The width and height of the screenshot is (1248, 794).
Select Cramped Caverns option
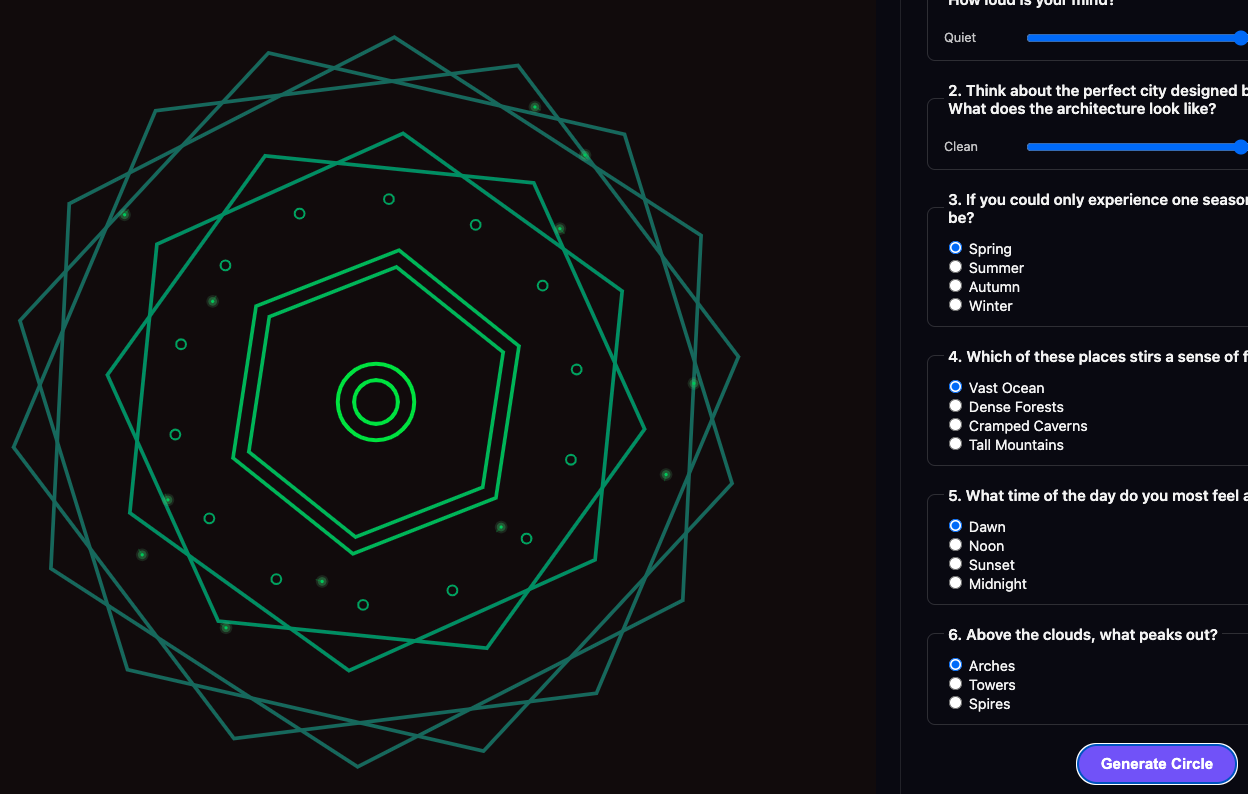[x=956, y=425]
